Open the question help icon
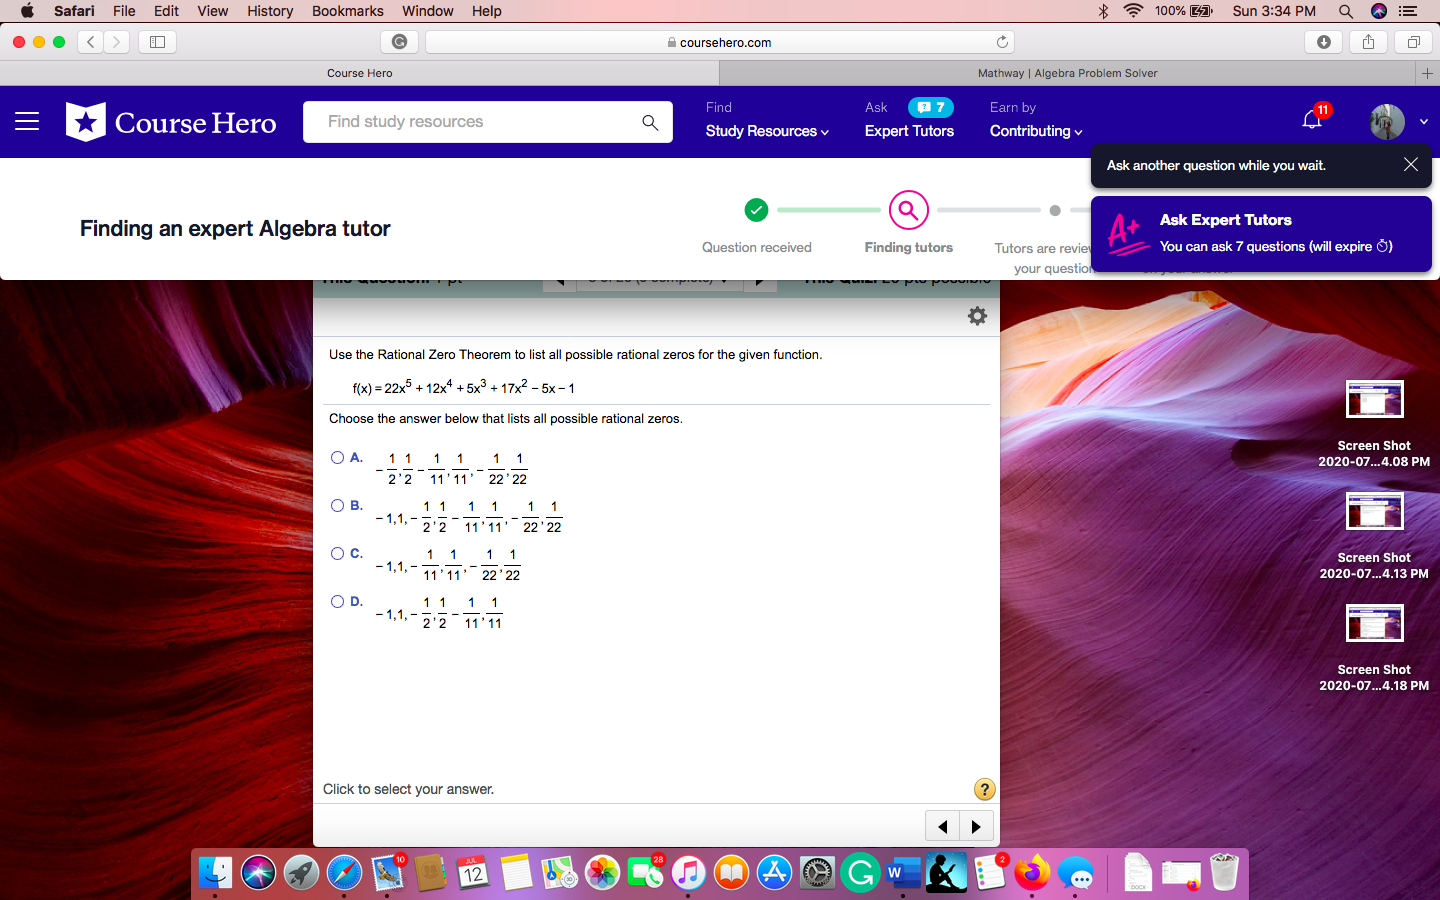 coord(985,789)
